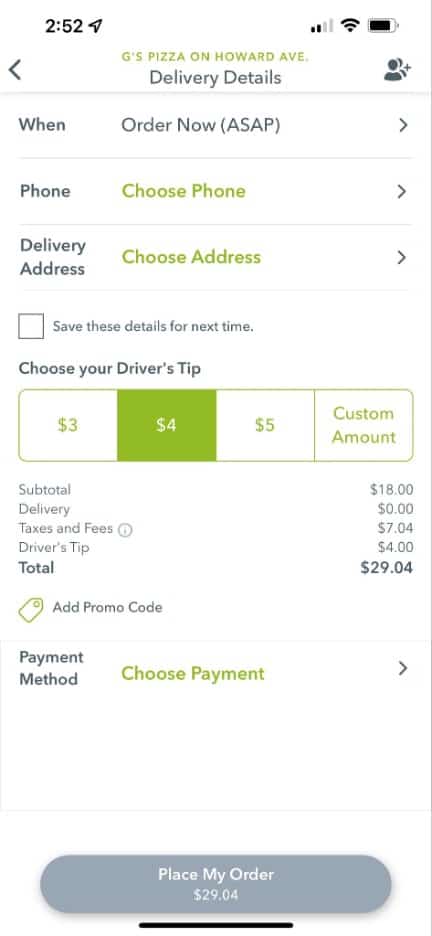
Task: Tap the Taxes and Fees info icon
Action: (125, 529)
